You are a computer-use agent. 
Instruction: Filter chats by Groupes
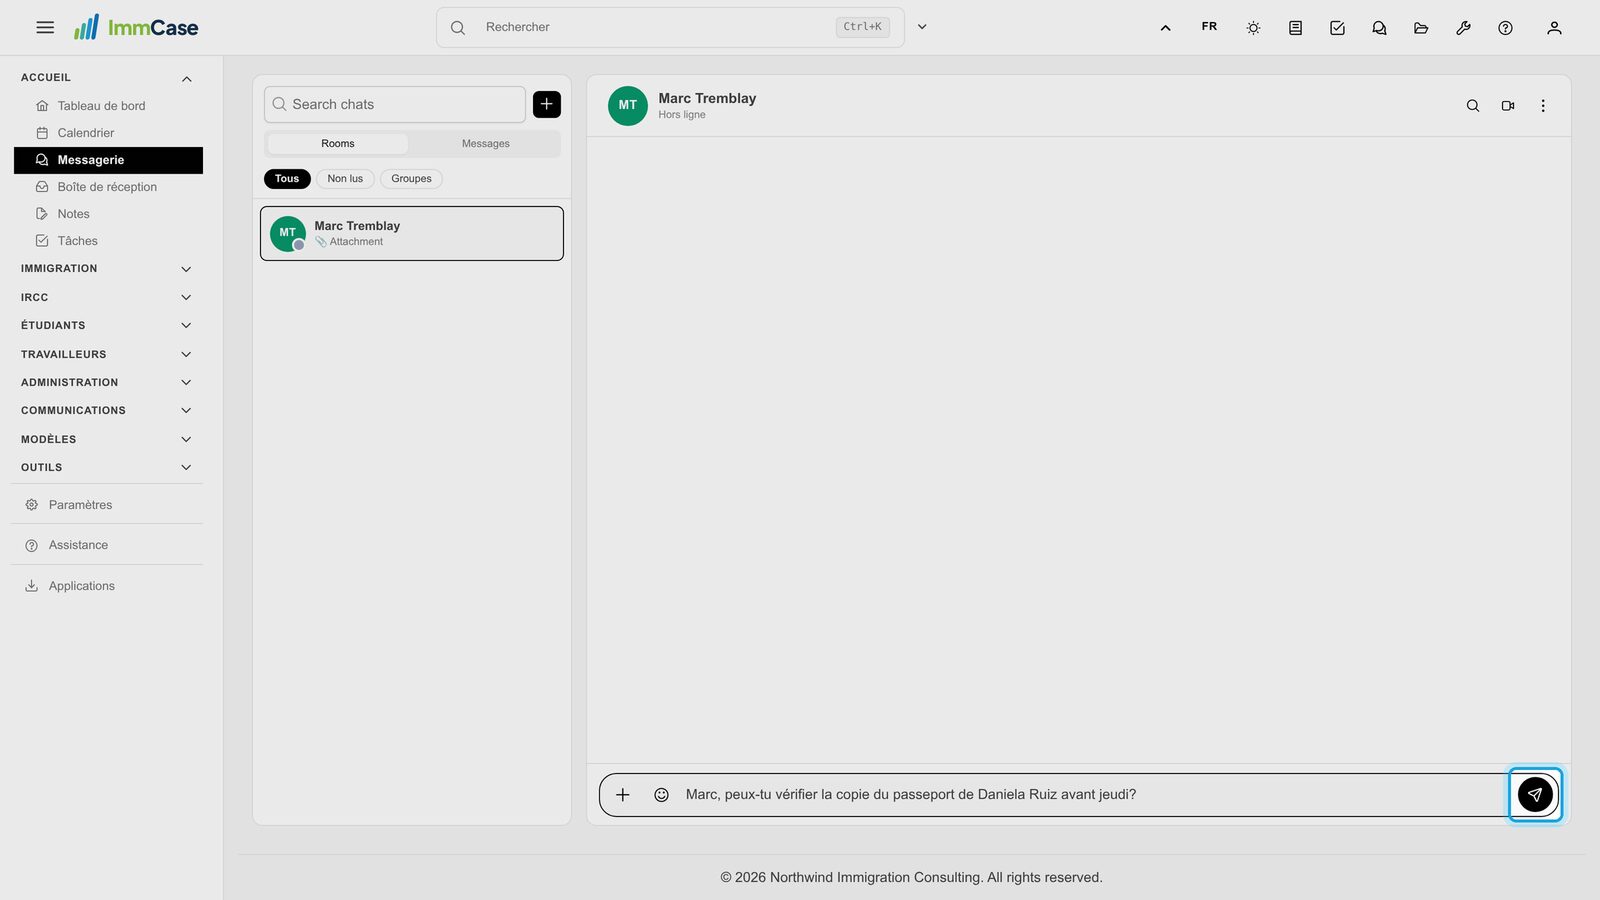tap(411, 179)
